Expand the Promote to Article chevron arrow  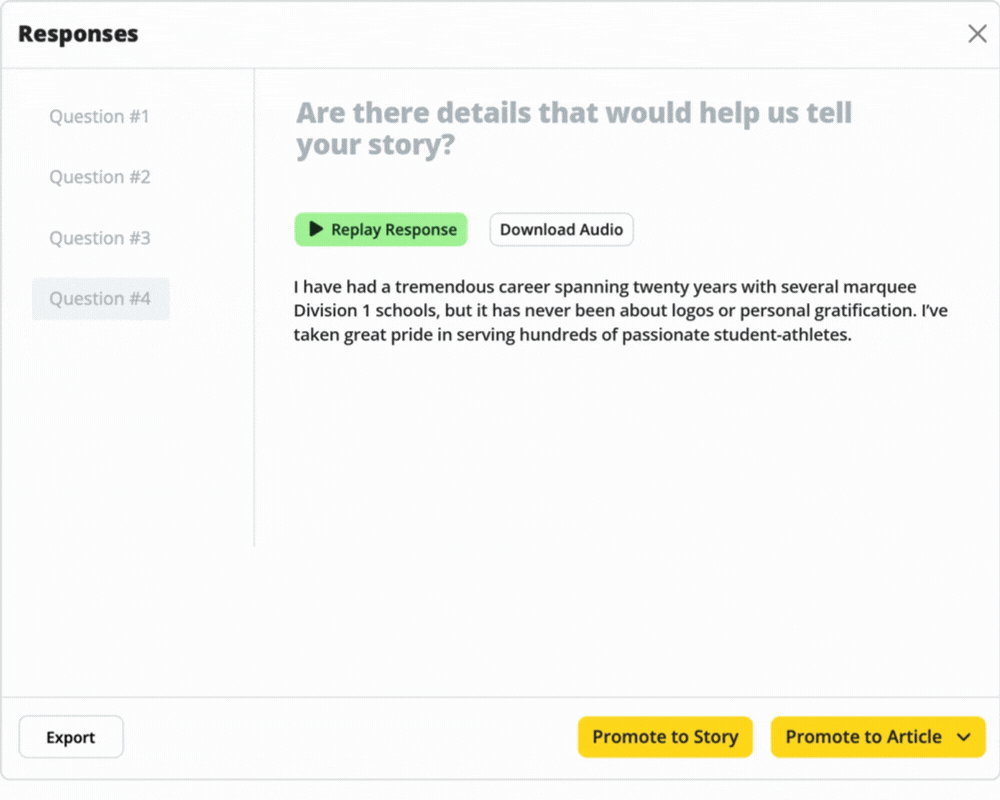point(964,737)
